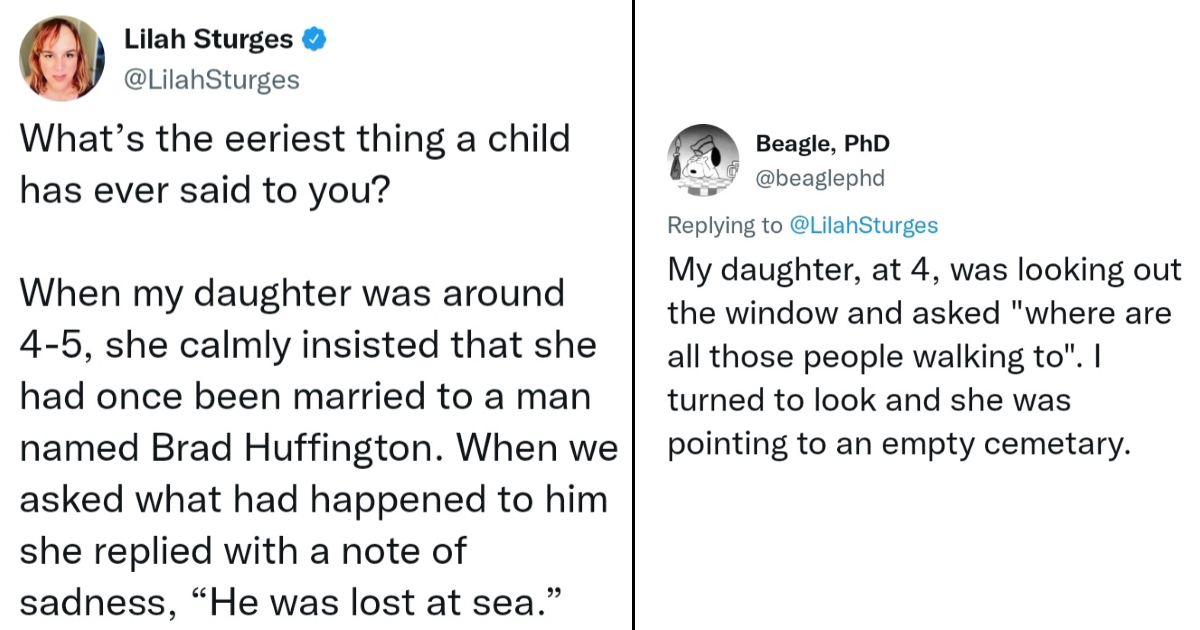Click the @LilahSturges handle below the display name
Screen dimensions: 1200x630
211,79
